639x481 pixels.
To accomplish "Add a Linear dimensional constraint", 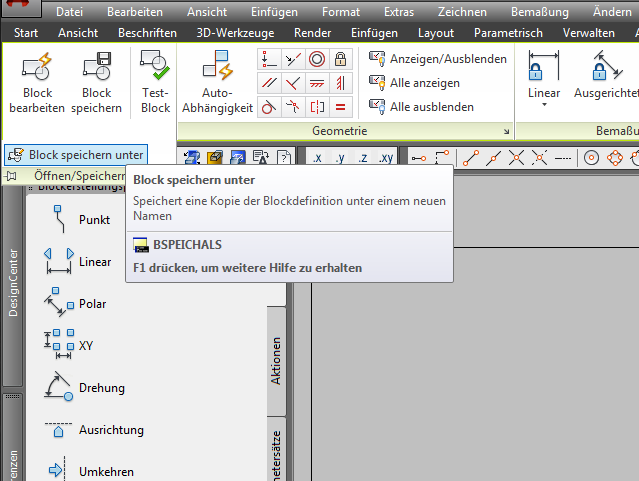I will click(x=544, y=75).
